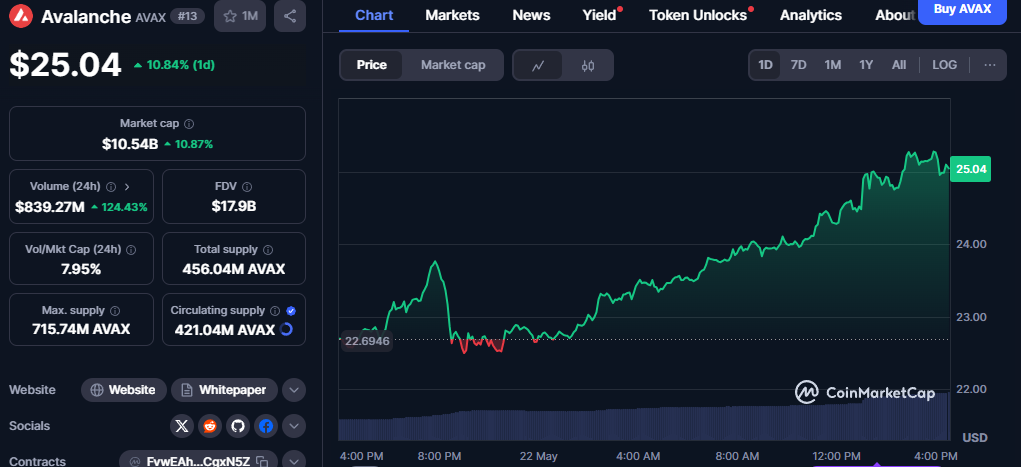Screen dimensions: 1021x467
Task: Click the 456.04M AVAX total supply value
Action: [x=234, y=269]
